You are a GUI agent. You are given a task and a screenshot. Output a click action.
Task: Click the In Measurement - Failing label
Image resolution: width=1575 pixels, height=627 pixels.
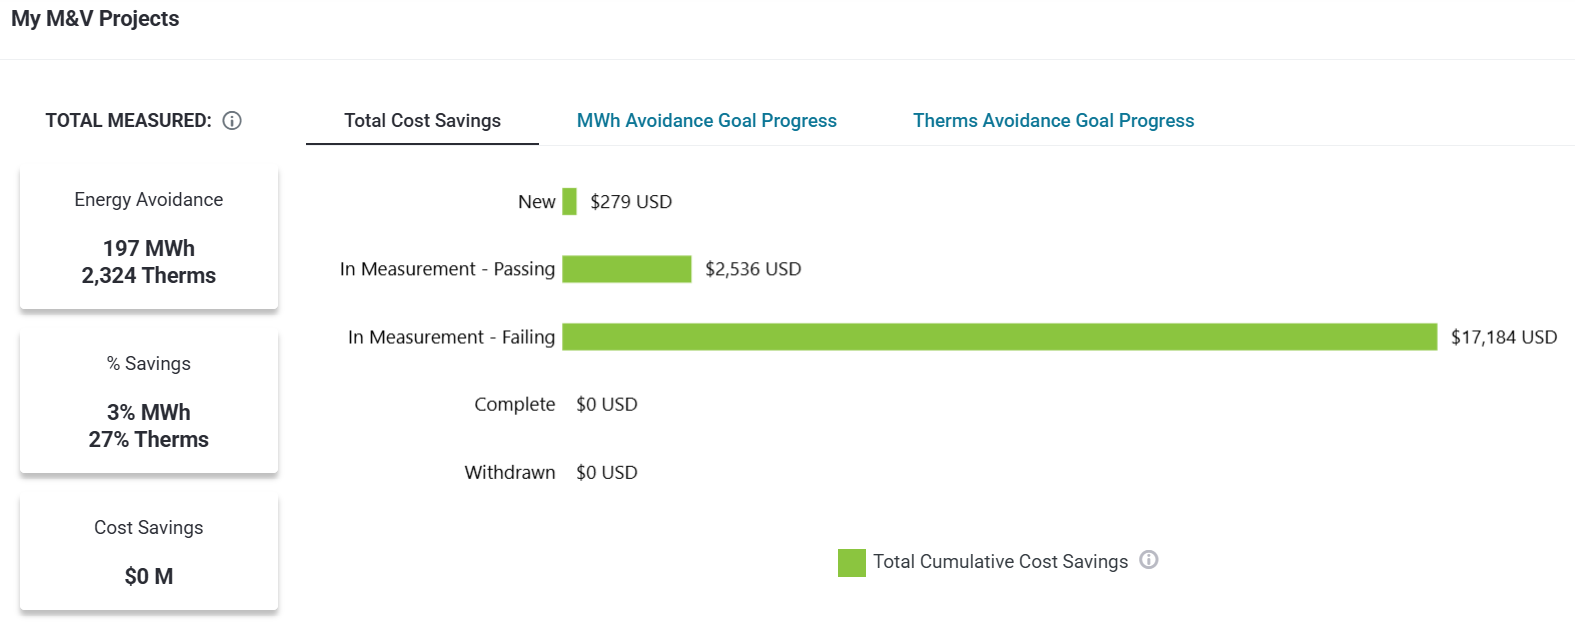(451, 337)
